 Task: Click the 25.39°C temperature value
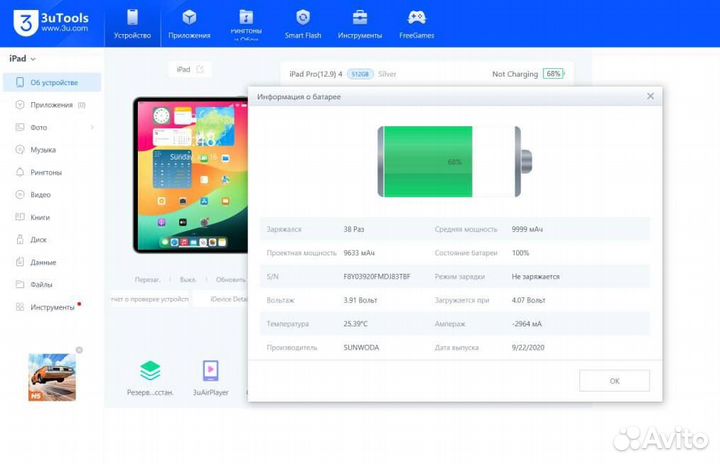[x=355, y=324]
